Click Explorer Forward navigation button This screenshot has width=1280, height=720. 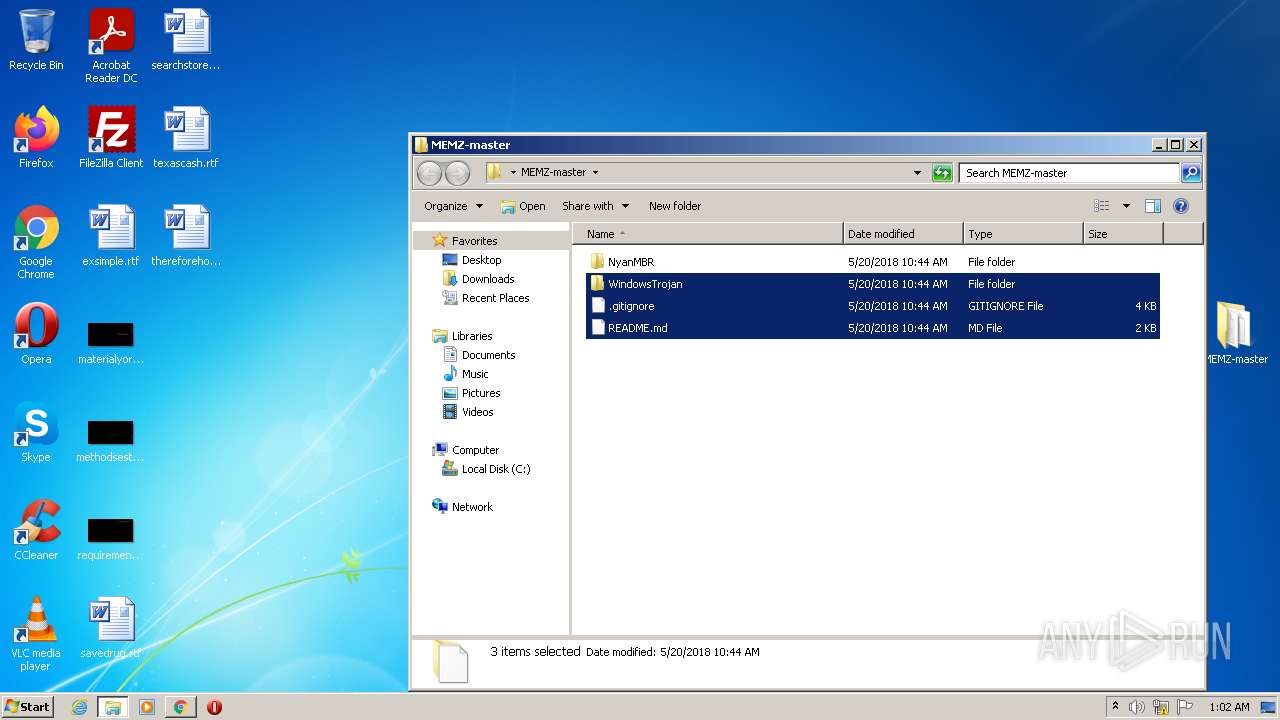coord(457,173)
